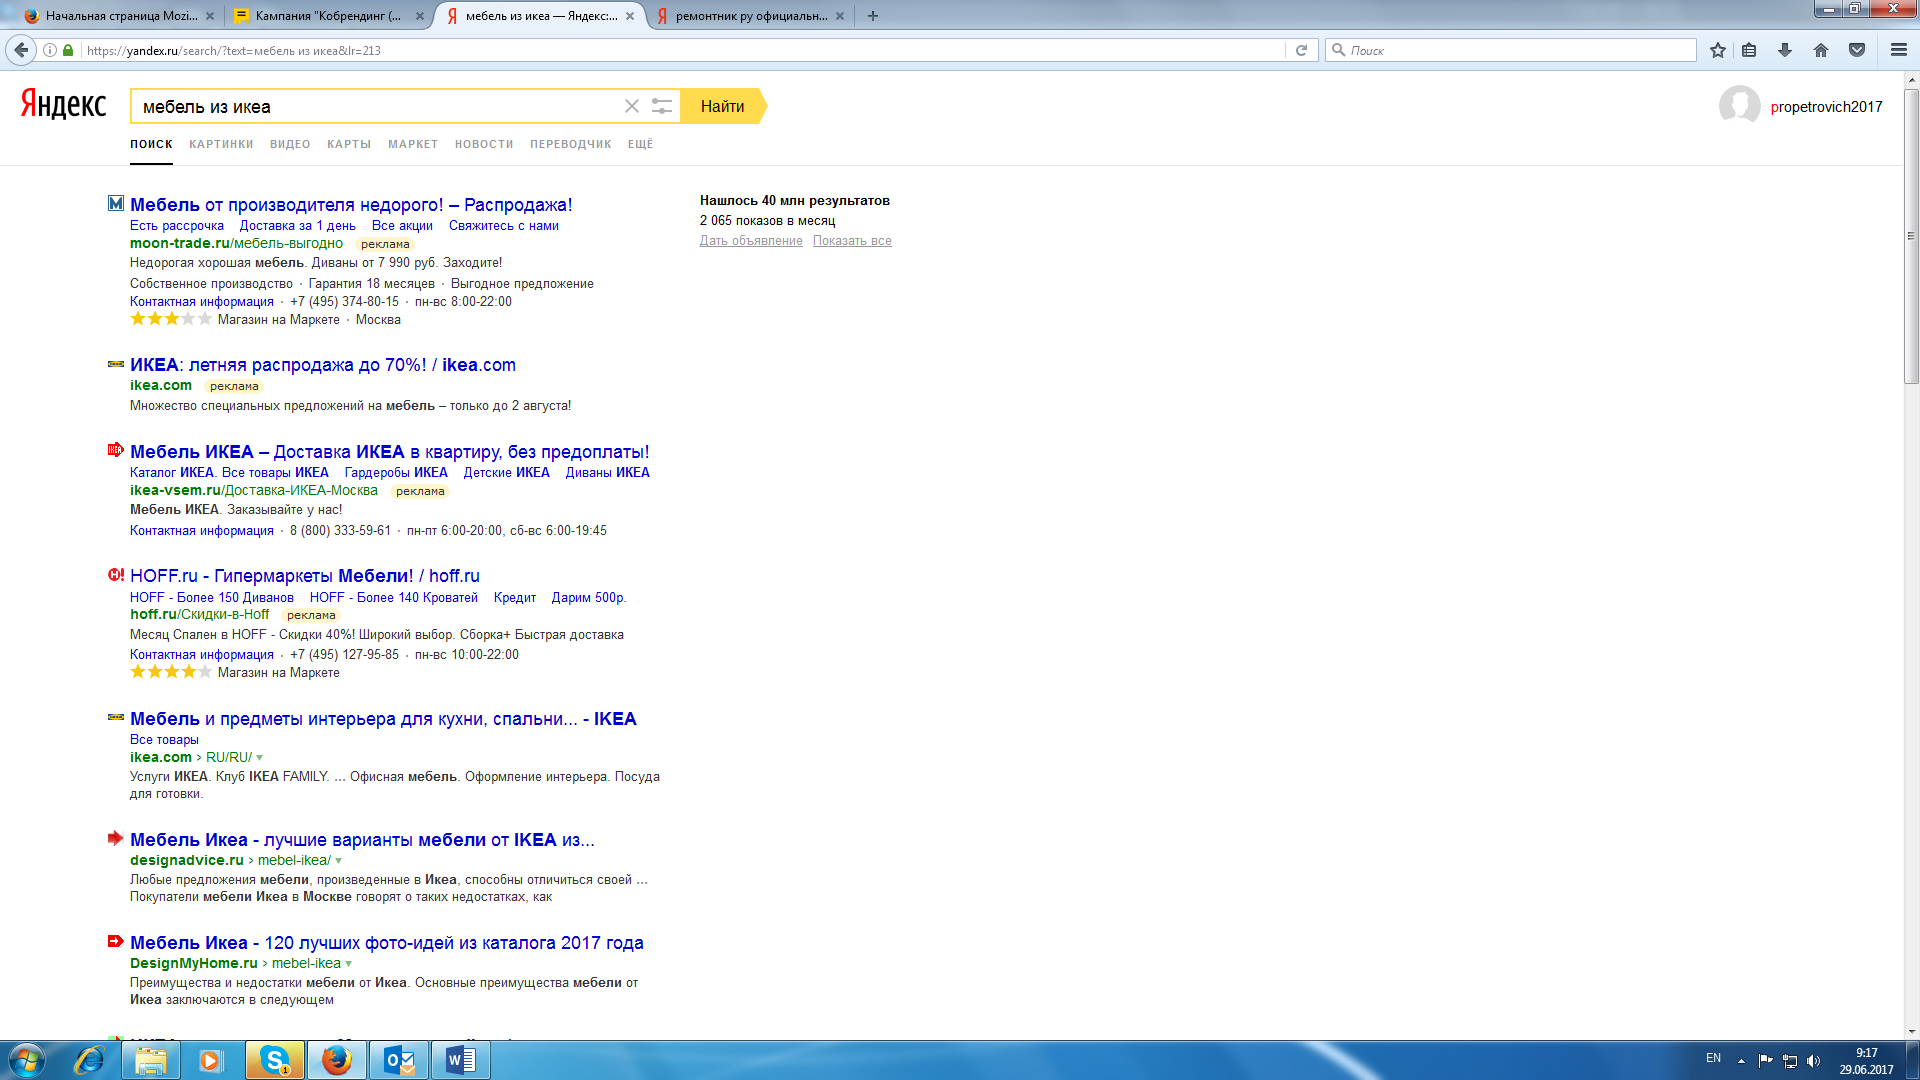The width and height of the screenshot is (1920, 1080).
Task: Open the Дать объявление link
Action: tap(751, 241)
